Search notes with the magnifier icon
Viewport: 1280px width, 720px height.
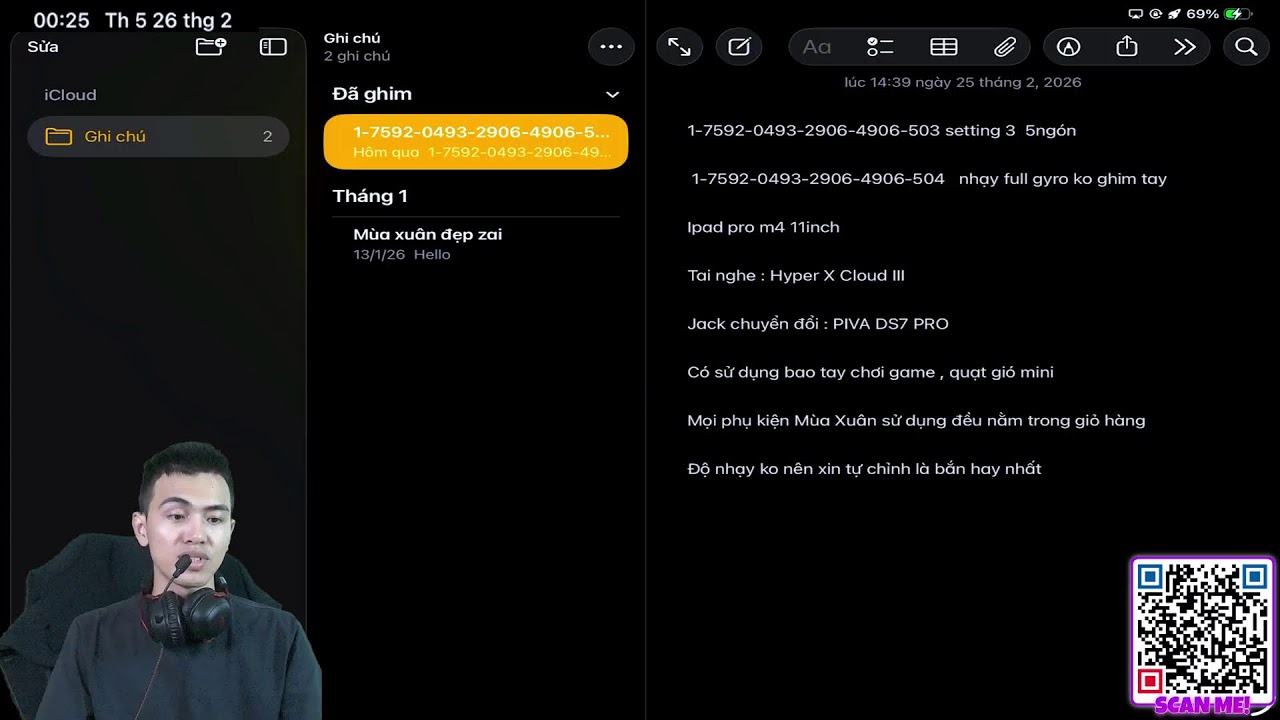point(1246,47)
